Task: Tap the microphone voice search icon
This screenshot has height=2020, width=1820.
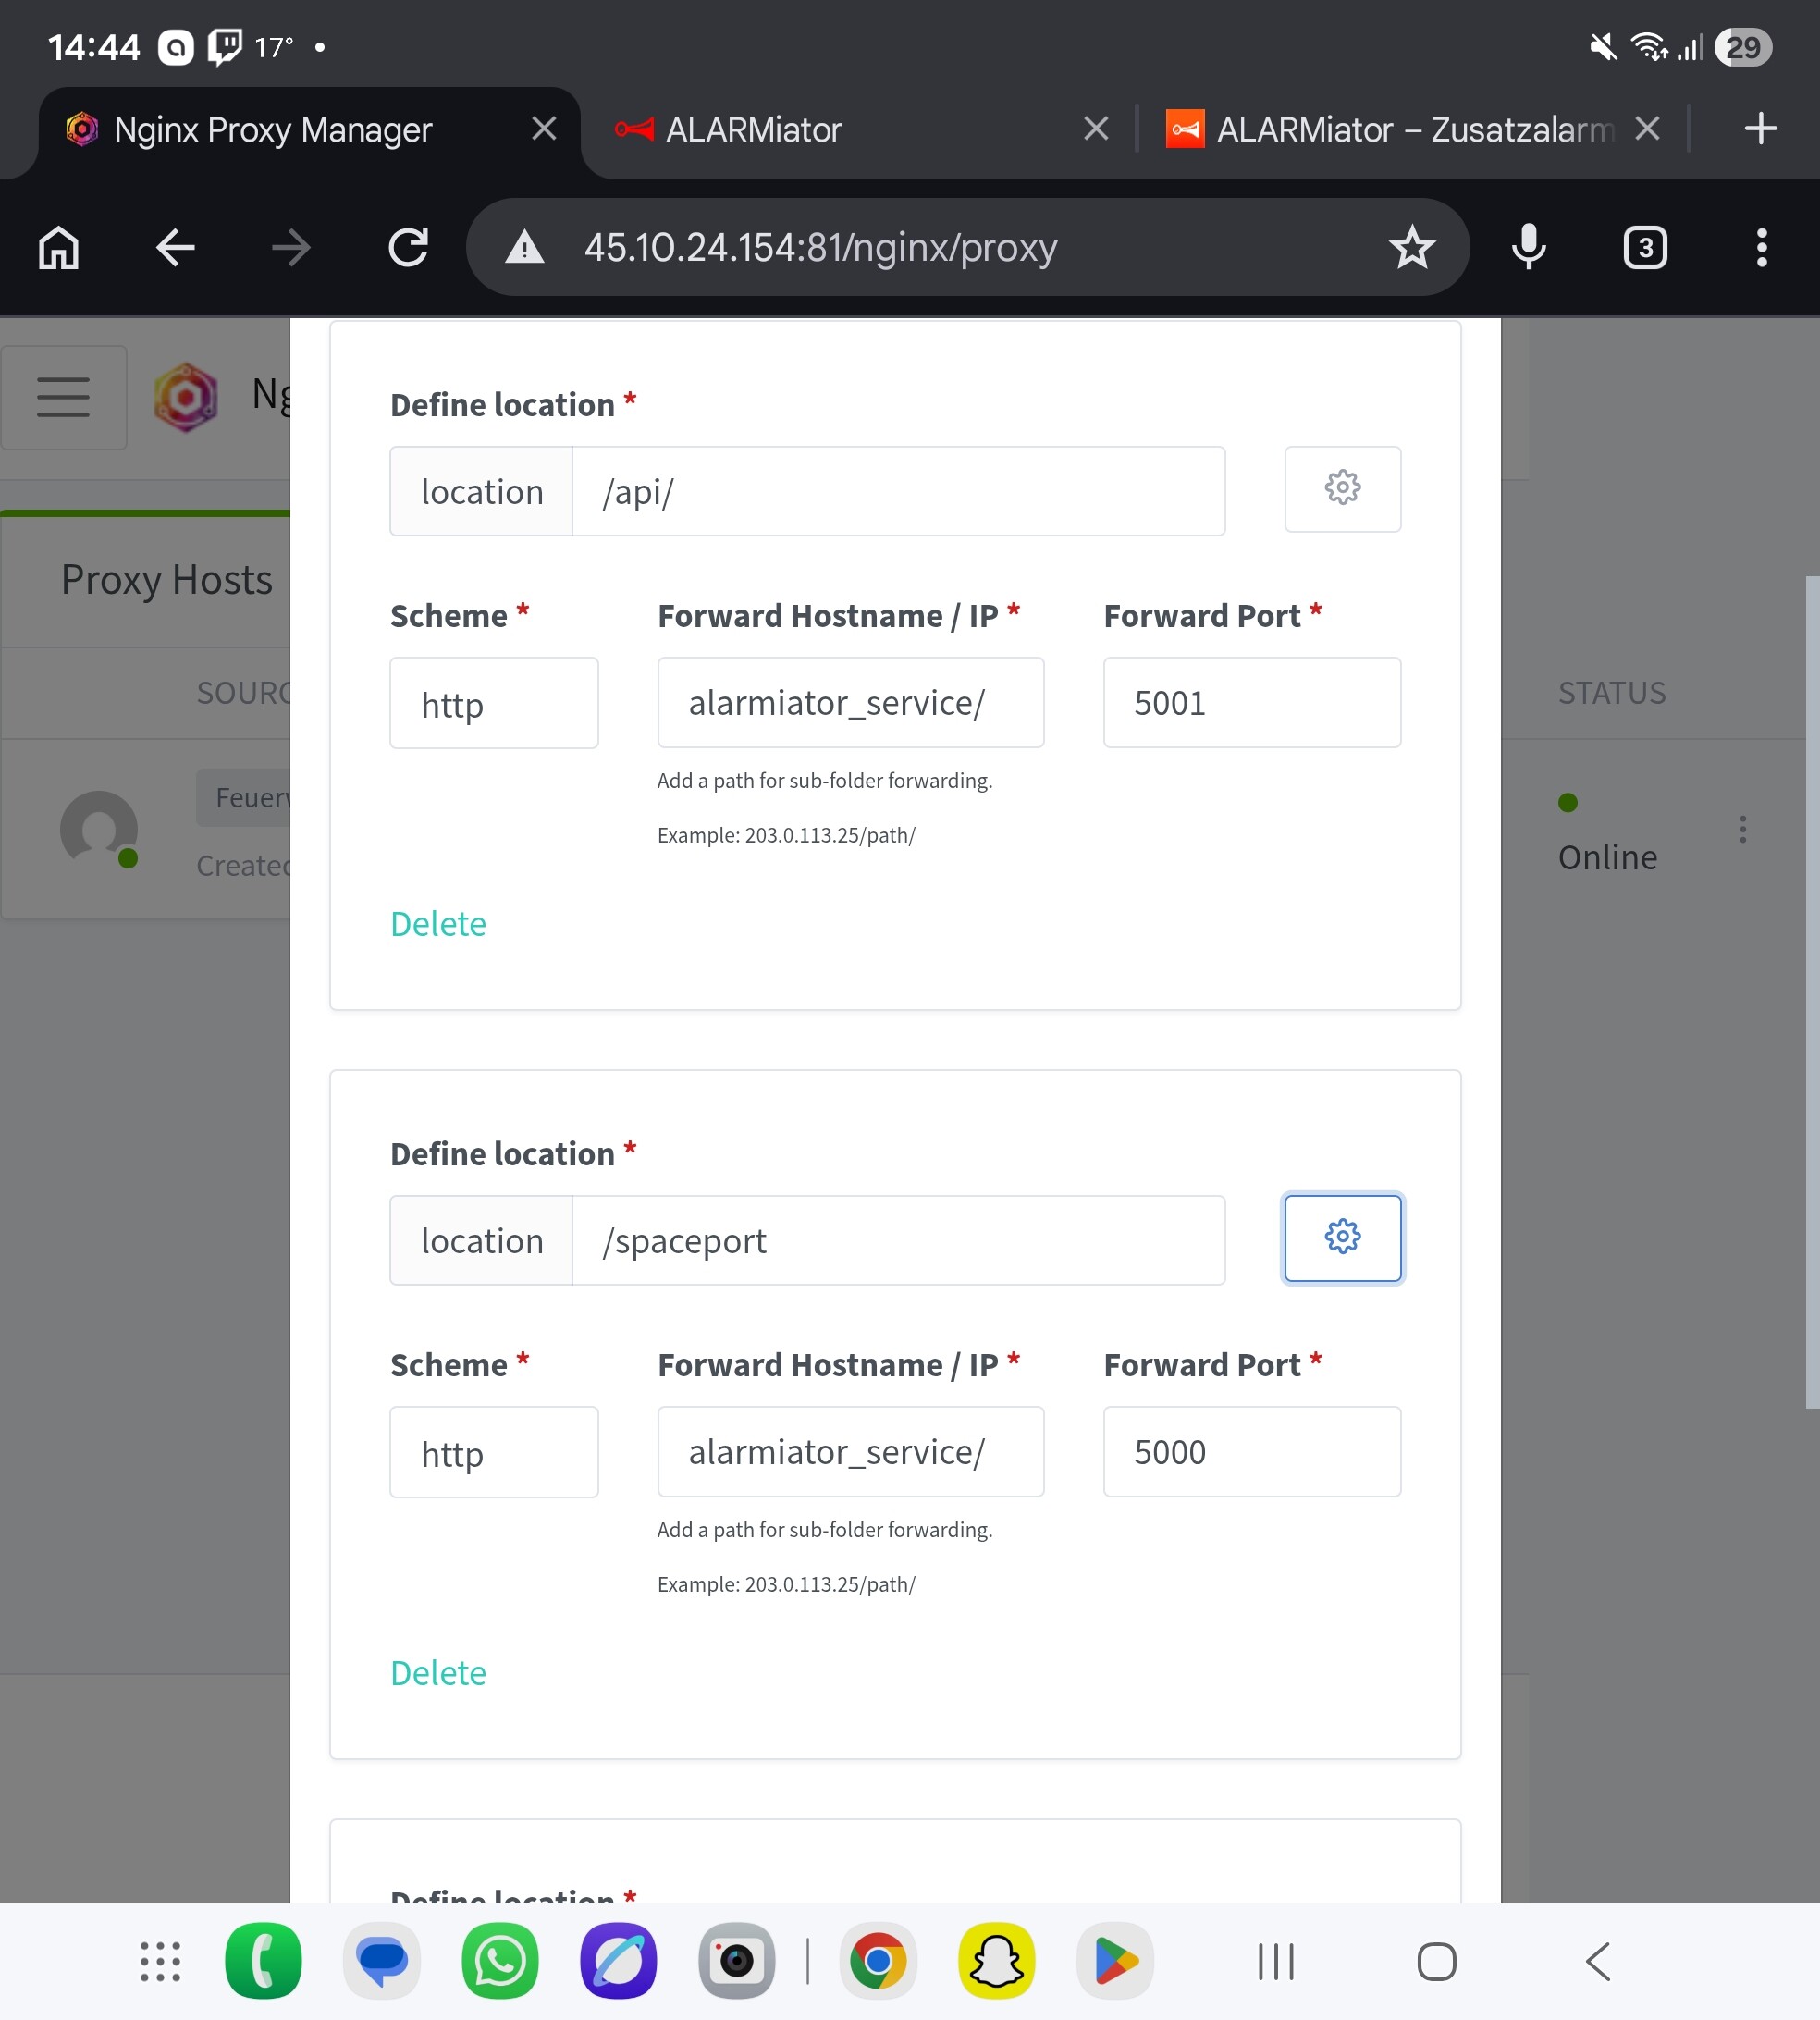Action: [1528, 247]
